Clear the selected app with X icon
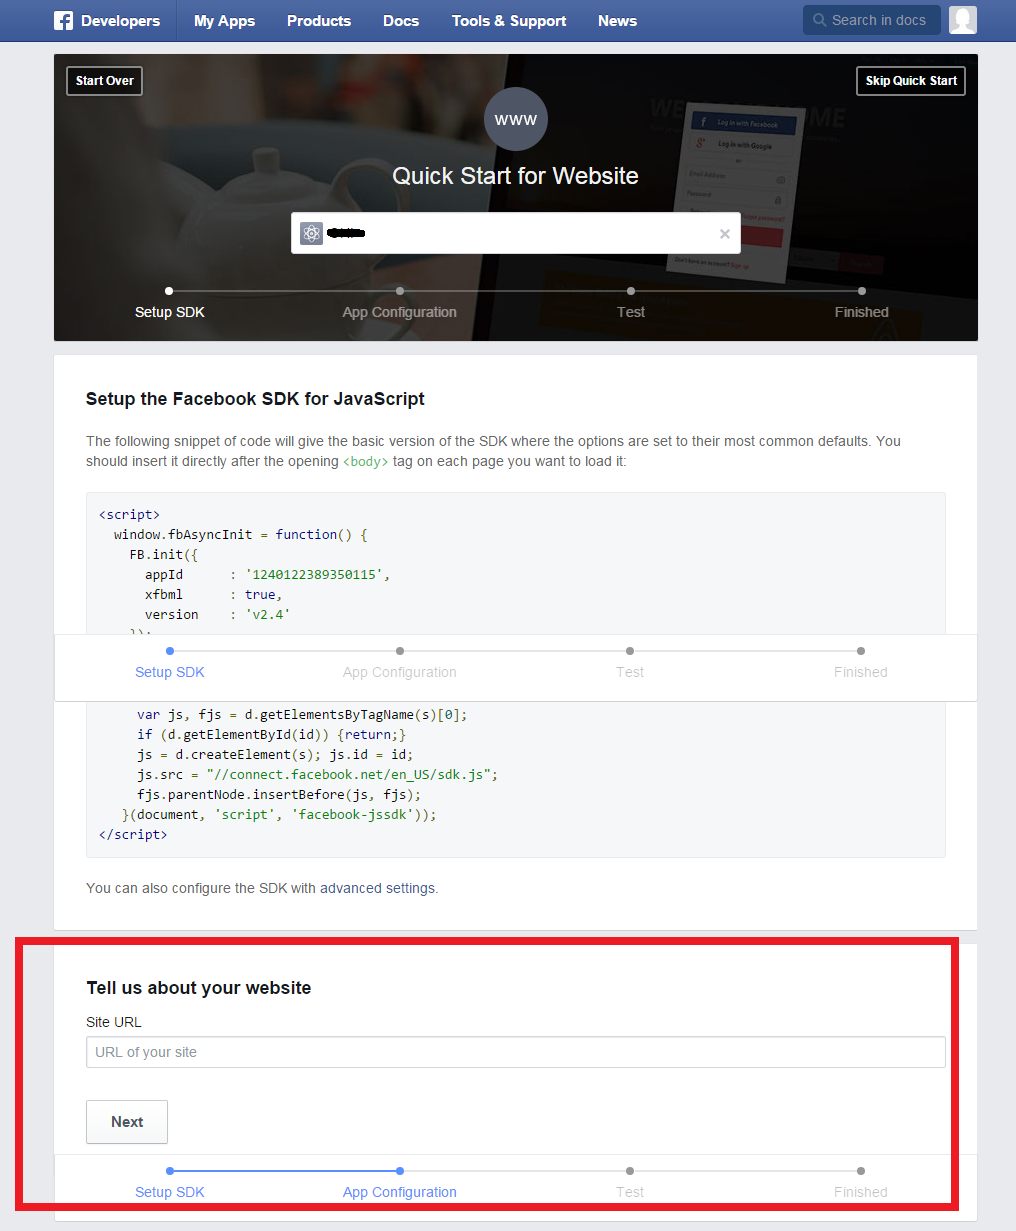The image size is (1016, 1231). point(725,234)
